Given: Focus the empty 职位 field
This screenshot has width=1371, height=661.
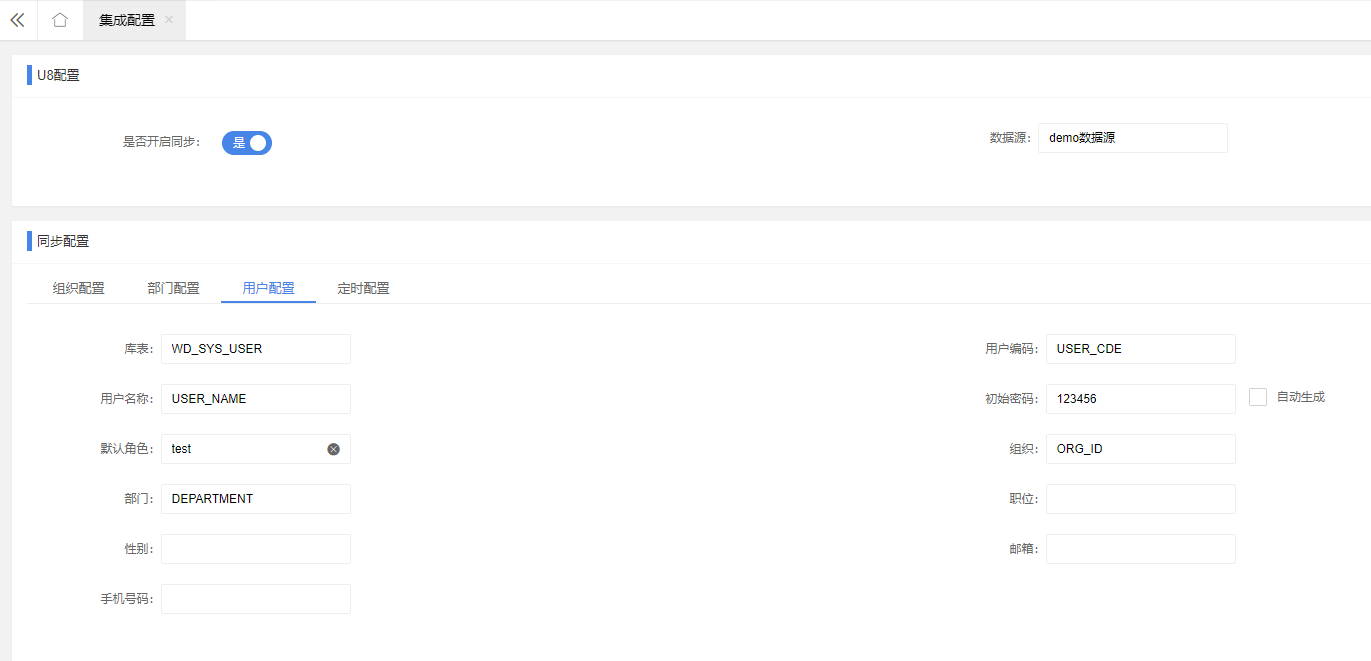Looking at the screenshot, I should point(1140,499).
